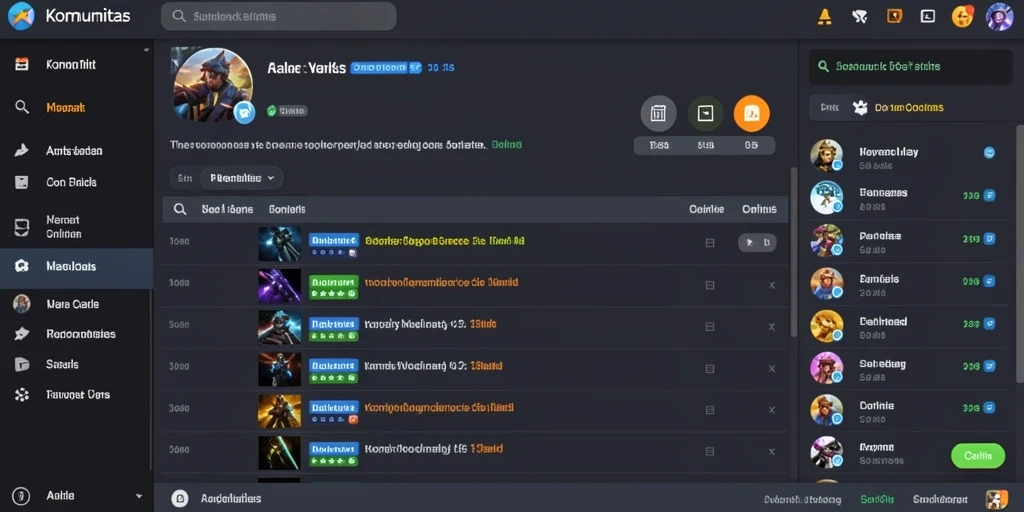Viewport: 1024px width, 512px height.
Task: Click the Sin pill beside the dropdown
Action: point(185,178)
